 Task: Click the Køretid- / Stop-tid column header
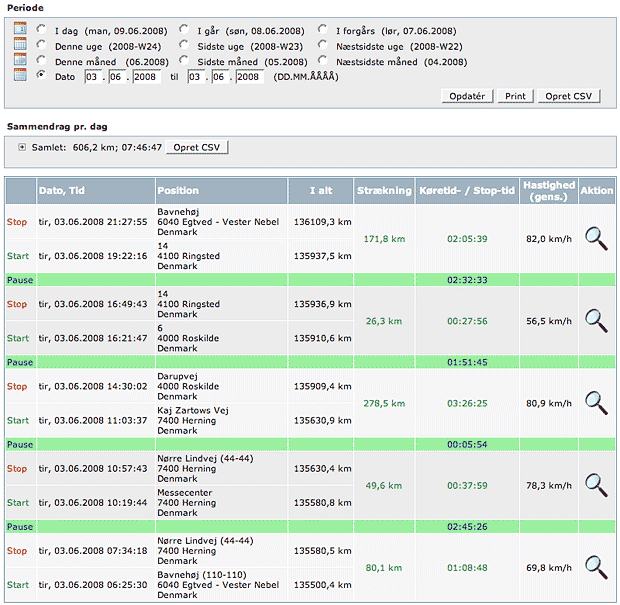[467, 191]
